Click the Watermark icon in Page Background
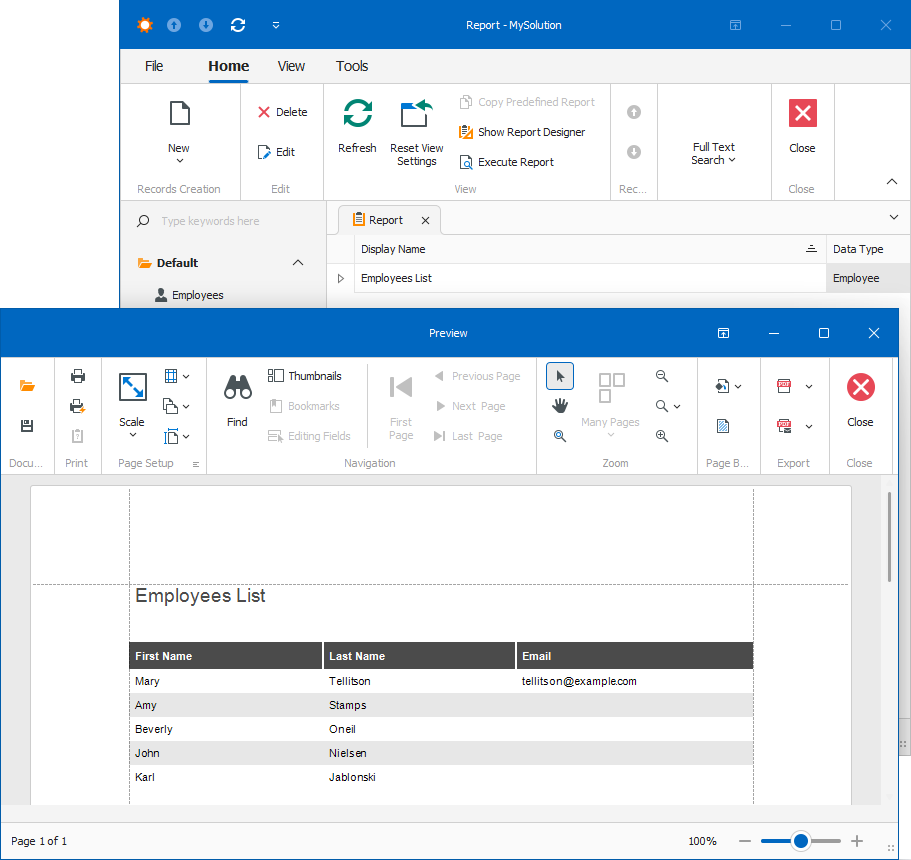Image resolution: width=911 pixels, height=860 pixels. tap(723, 427)
